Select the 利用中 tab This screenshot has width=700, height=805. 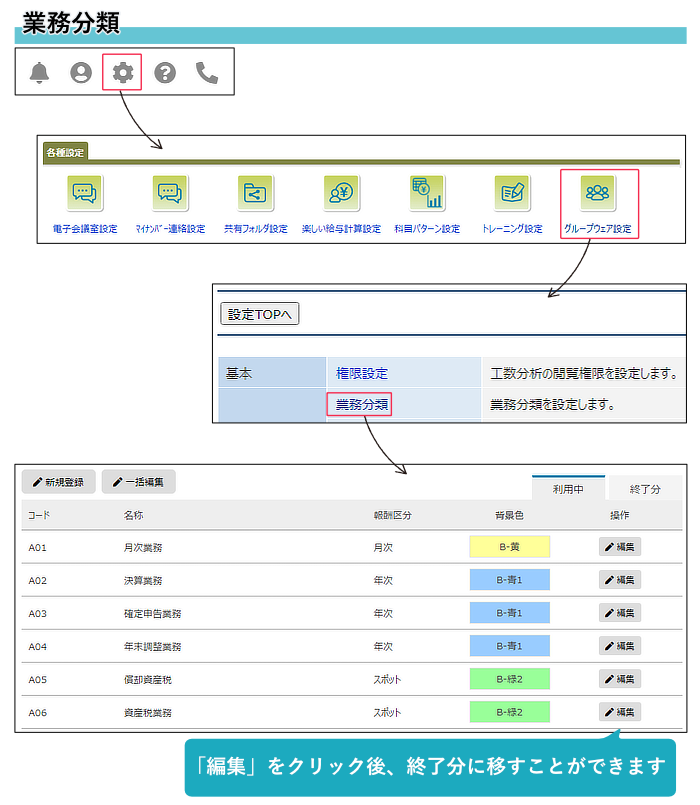569,489
